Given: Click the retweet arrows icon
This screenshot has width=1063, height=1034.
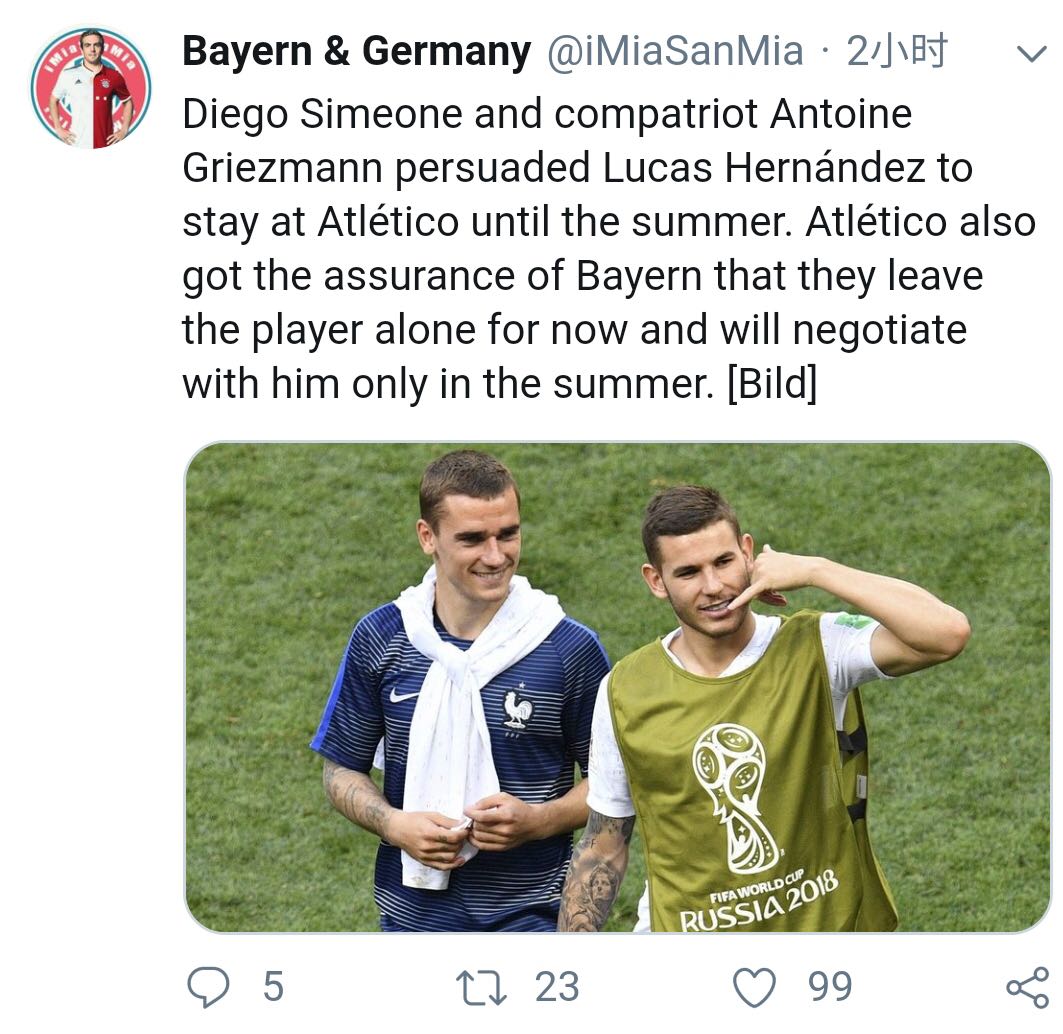Looking at the screenshot, I should pos(480,988).
